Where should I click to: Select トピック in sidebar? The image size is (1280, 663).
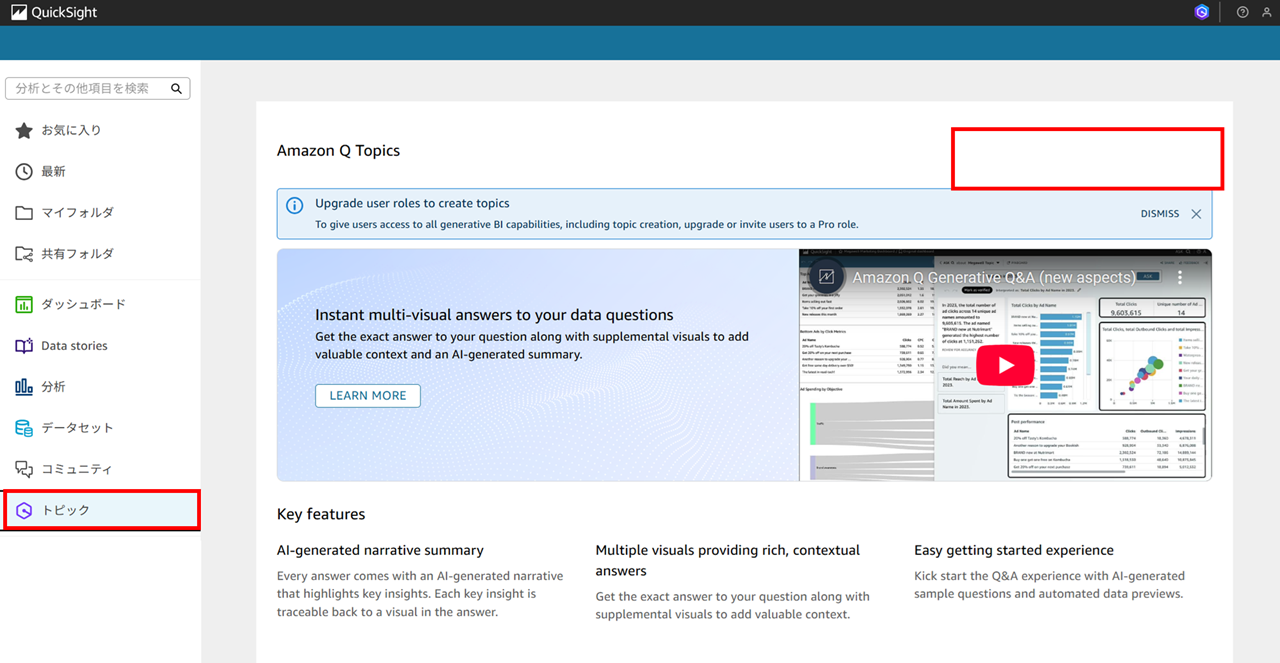tap(100, 510)
